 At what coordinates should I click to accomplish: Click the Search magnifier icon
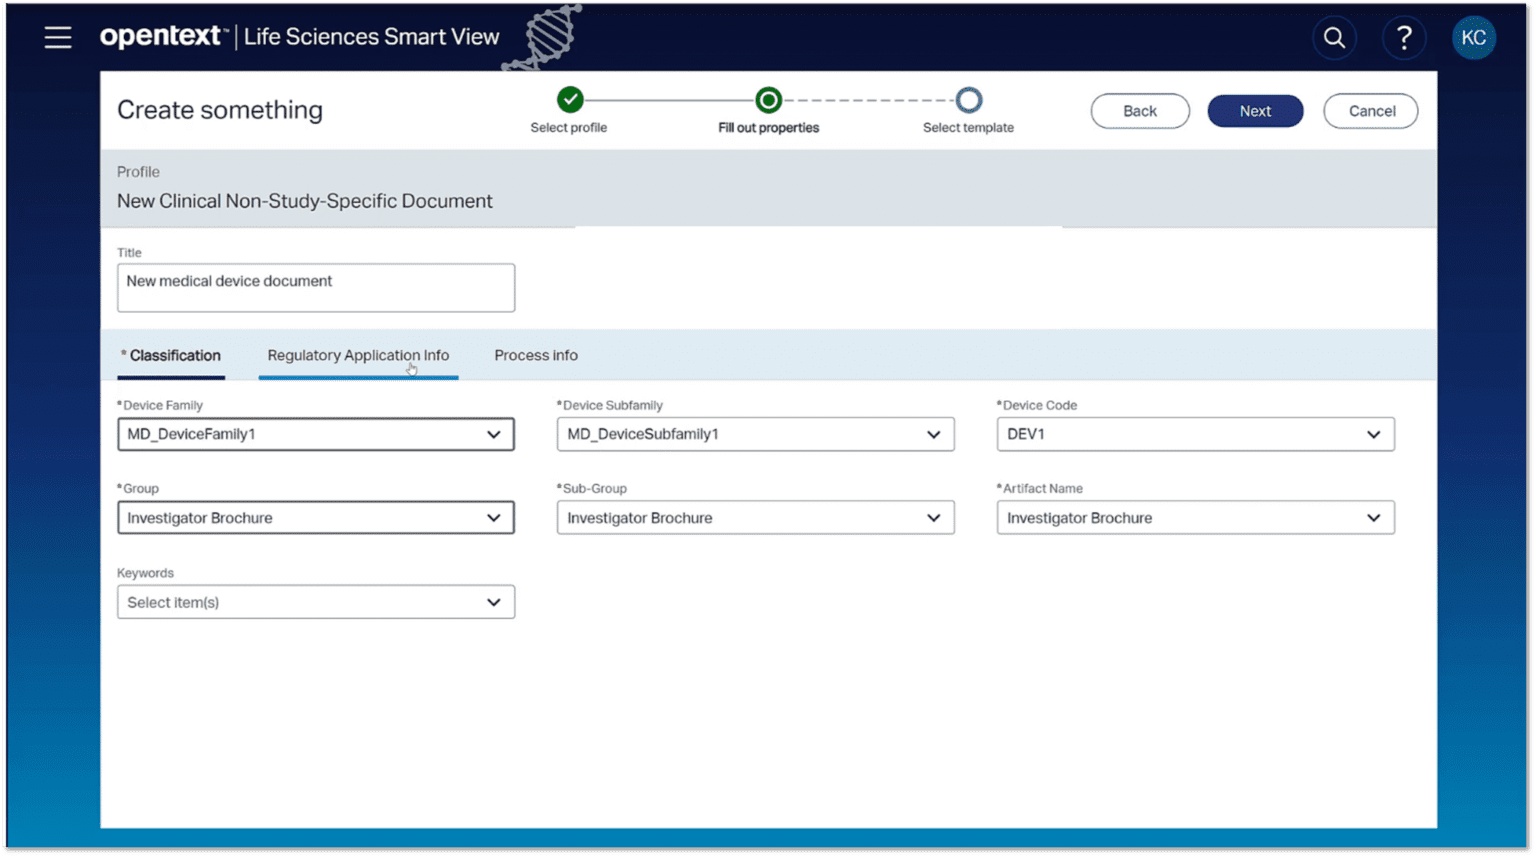click(1334, 37)
